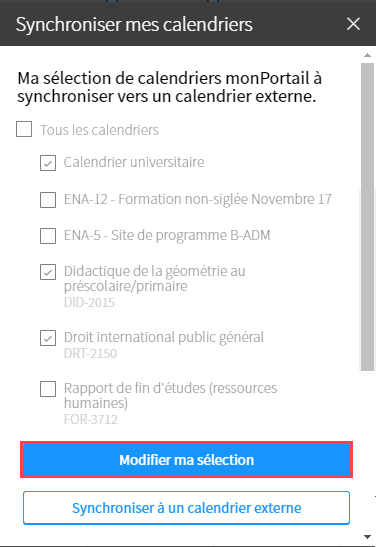Enable the ENA-12 Formation non-siglée checkbox
Screen dimensions: 376x547
(x=48, y=200)
